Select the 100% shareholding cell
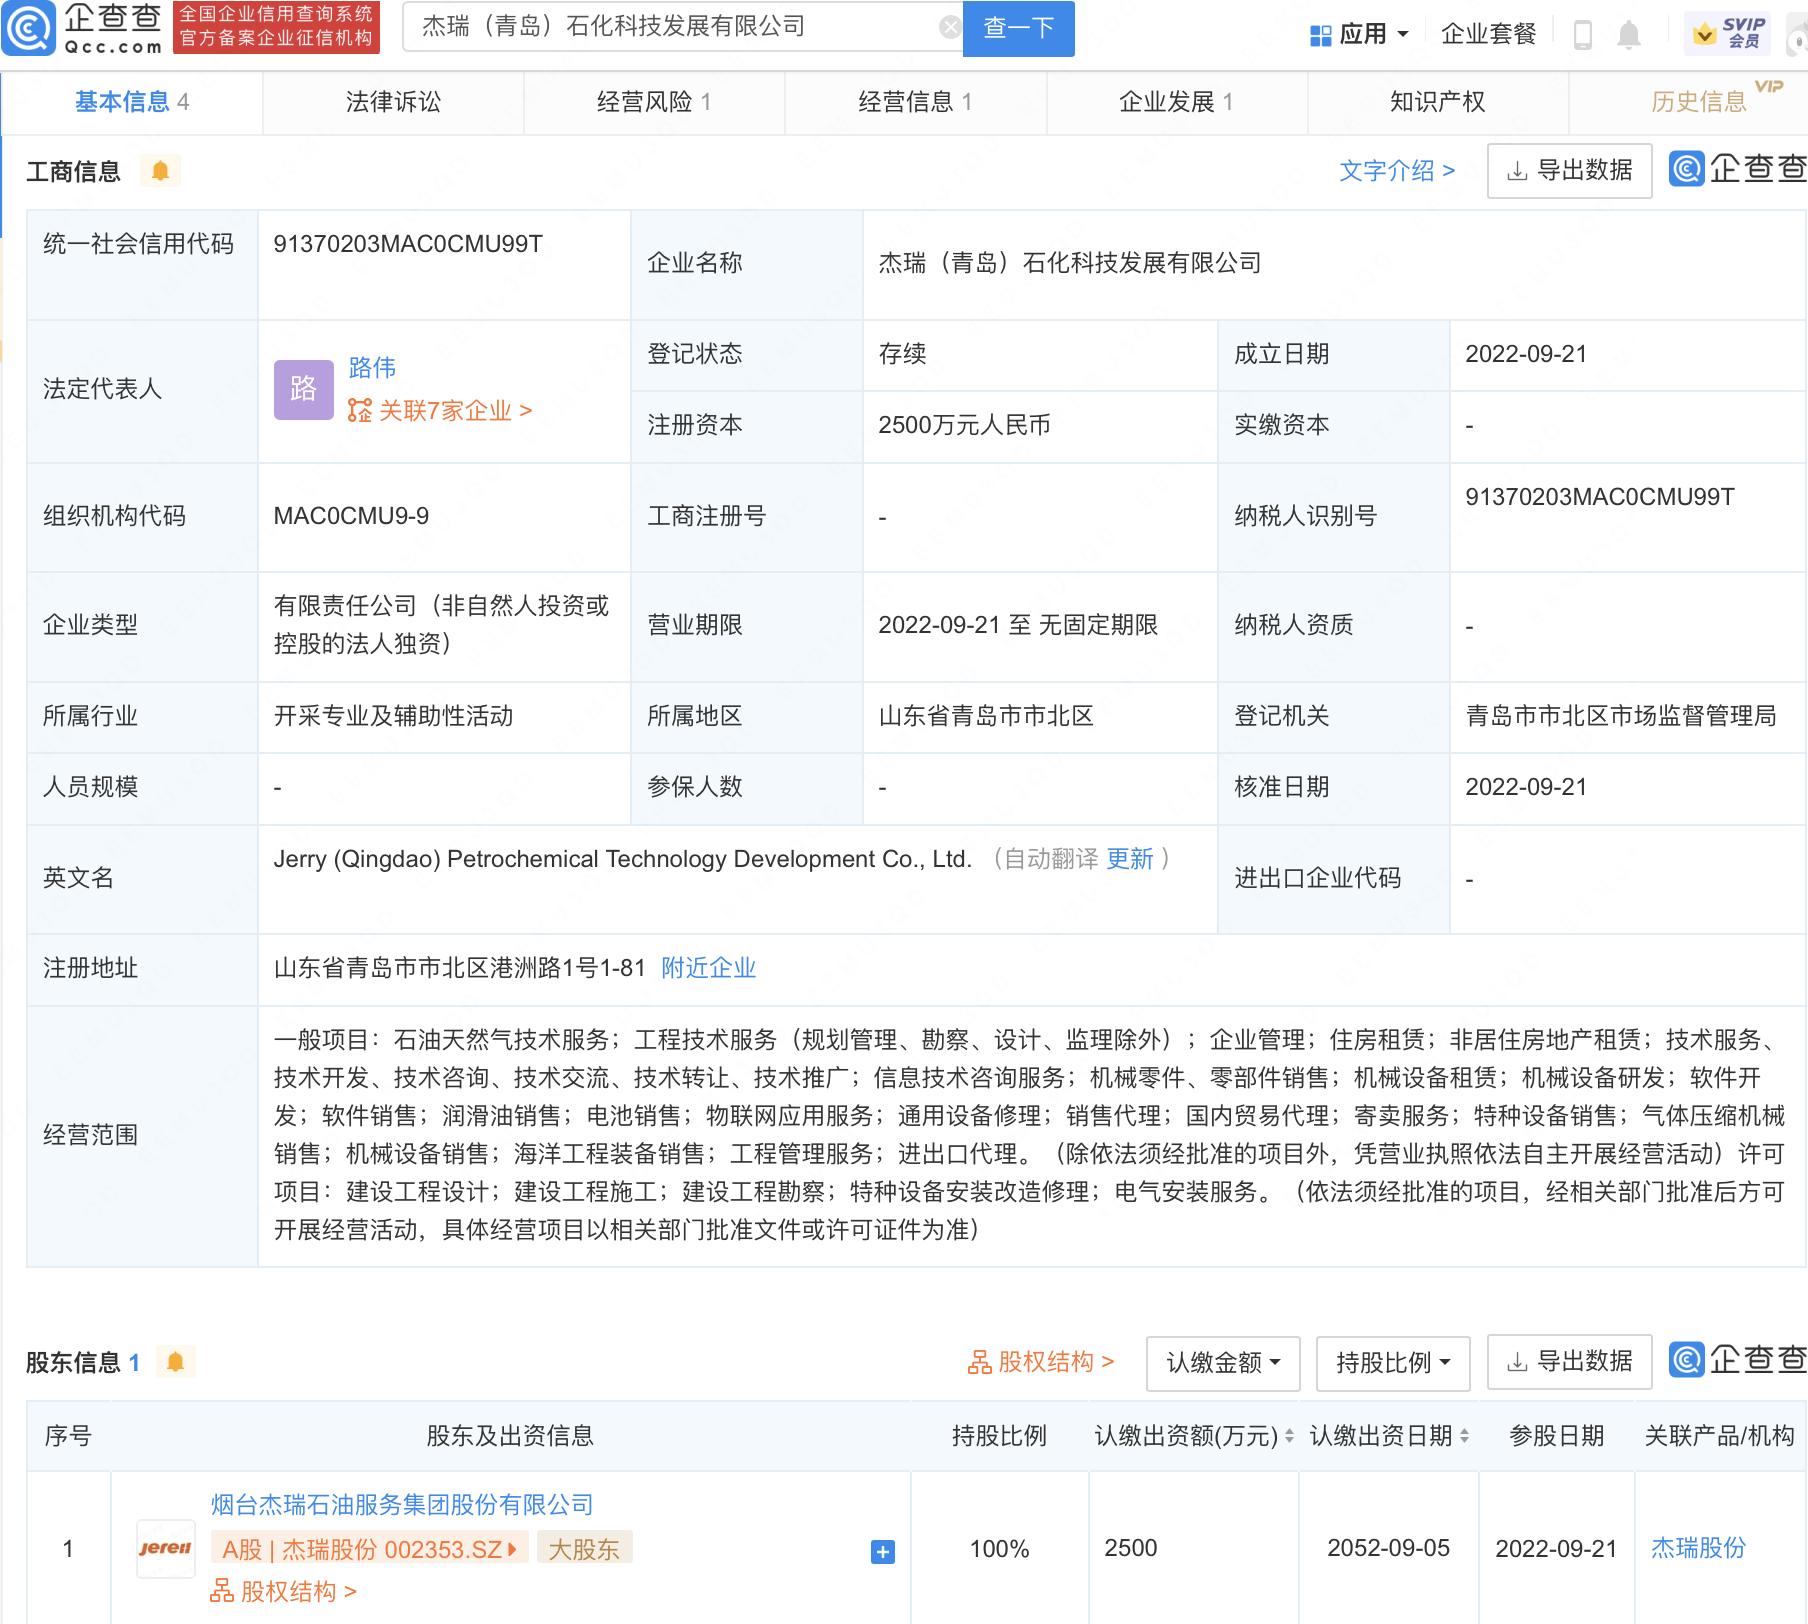Viewport: 1808px width, 1624px height. click(999, 1548)
